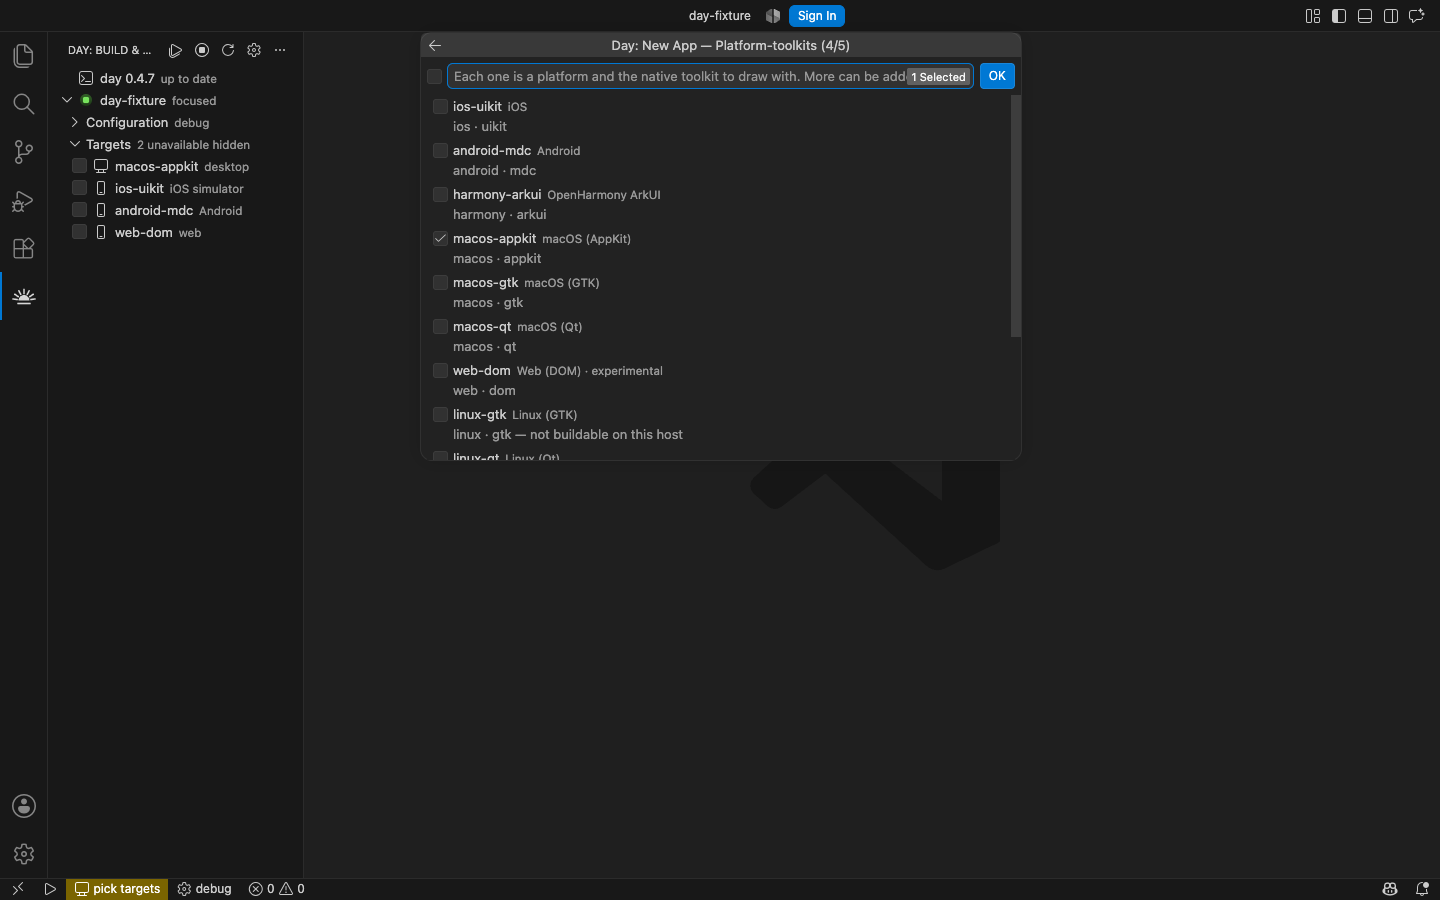Viewport: 1440px width, 900px height.
Task: Open the Customize Layout icon
Action: tap(1313, 16)
